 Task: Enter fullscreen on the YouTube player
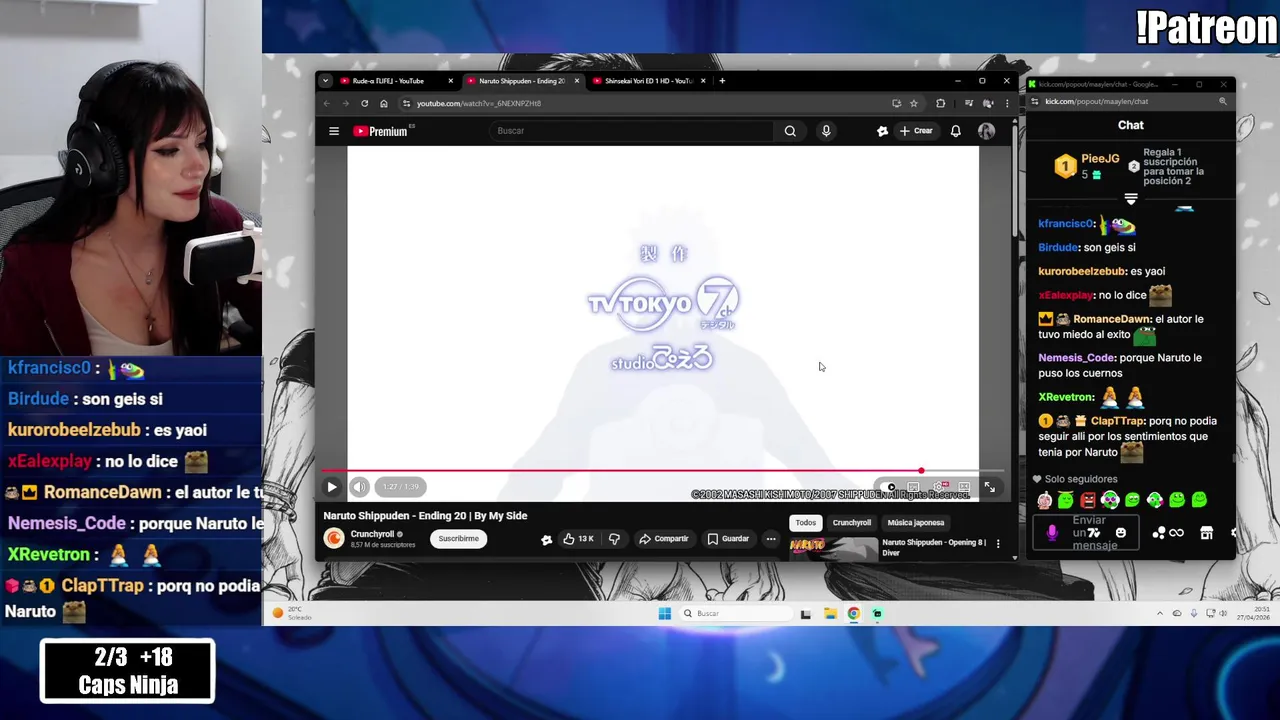pyautogui.click(x=989, y=487)
